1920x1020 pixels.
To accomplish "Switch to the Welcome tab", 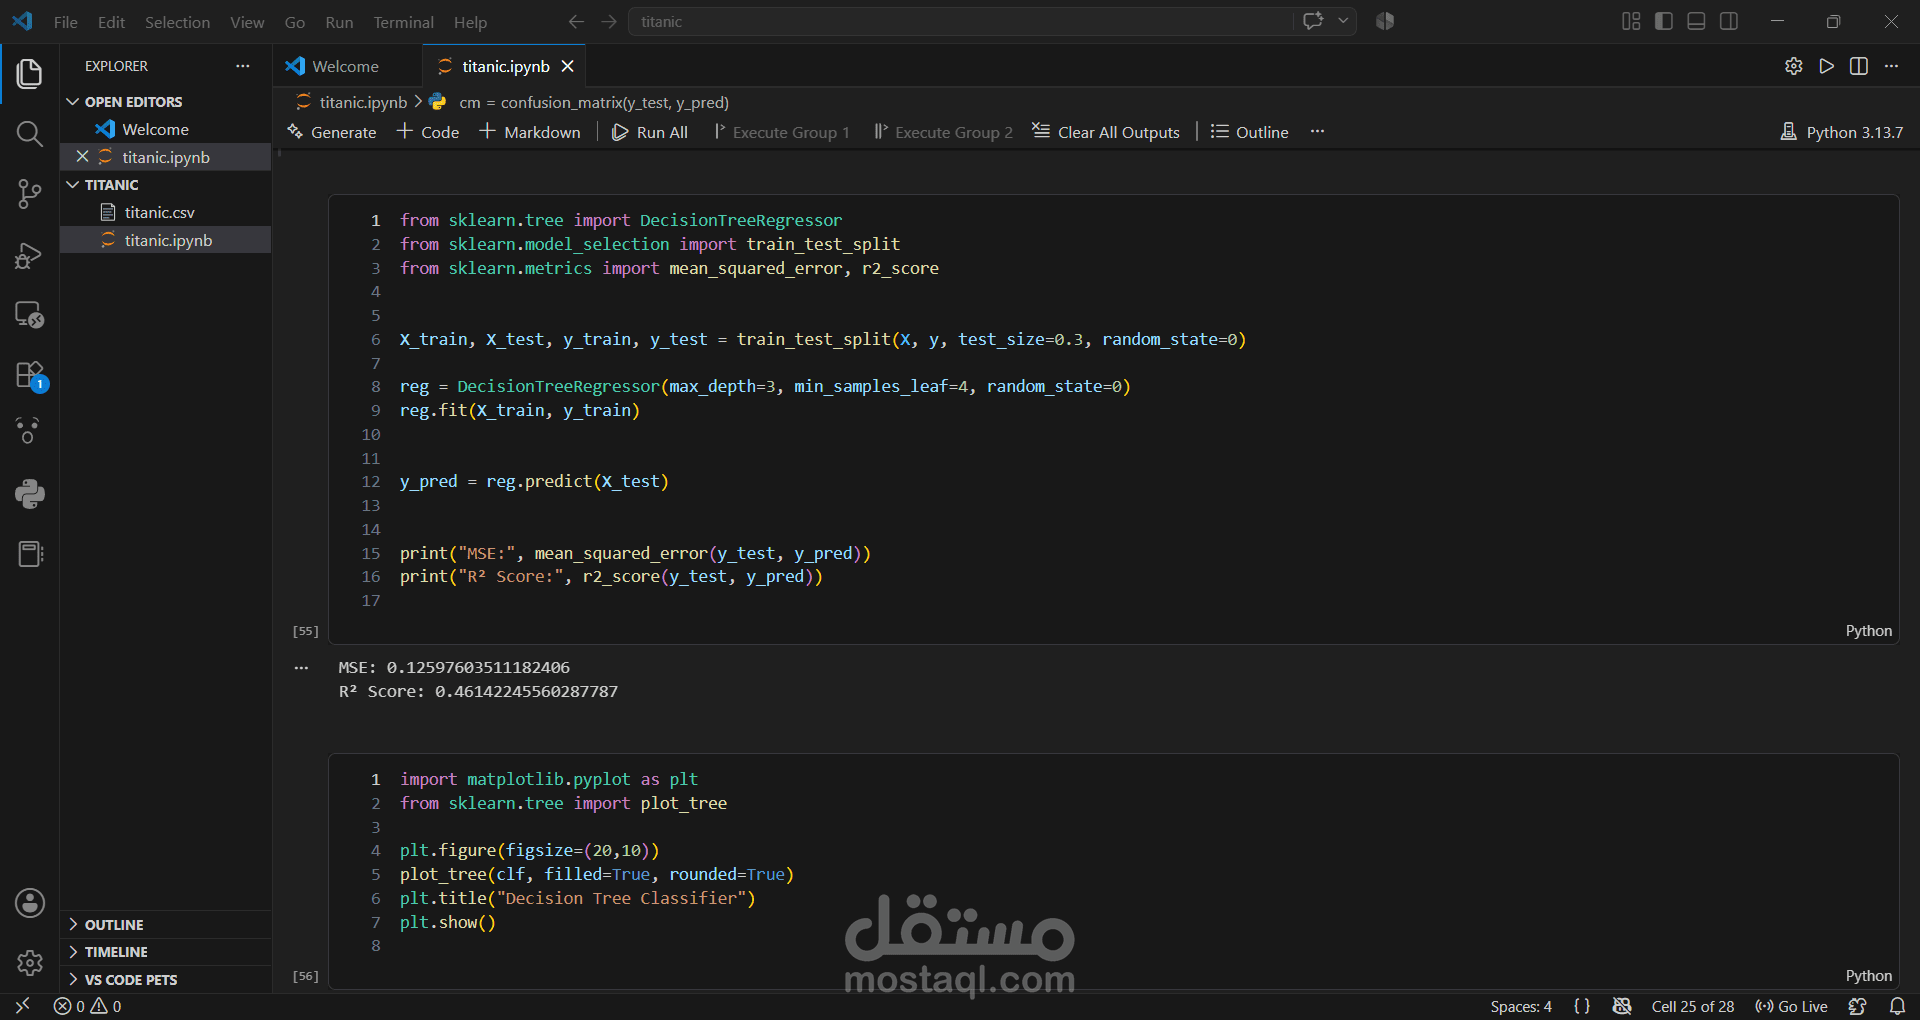I will point(346,66).
